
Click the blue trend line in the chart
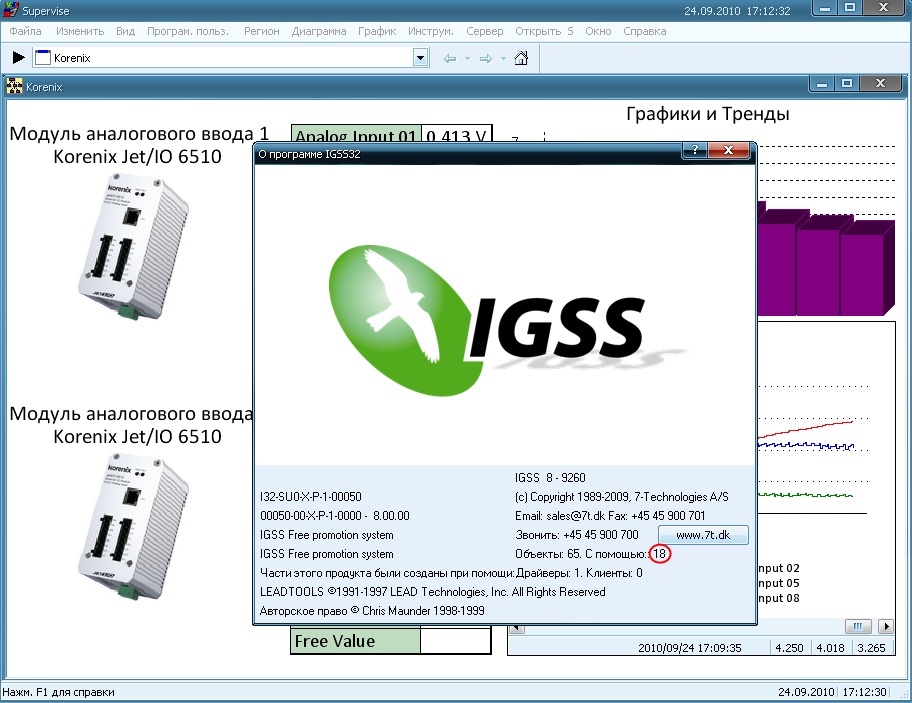806,445
